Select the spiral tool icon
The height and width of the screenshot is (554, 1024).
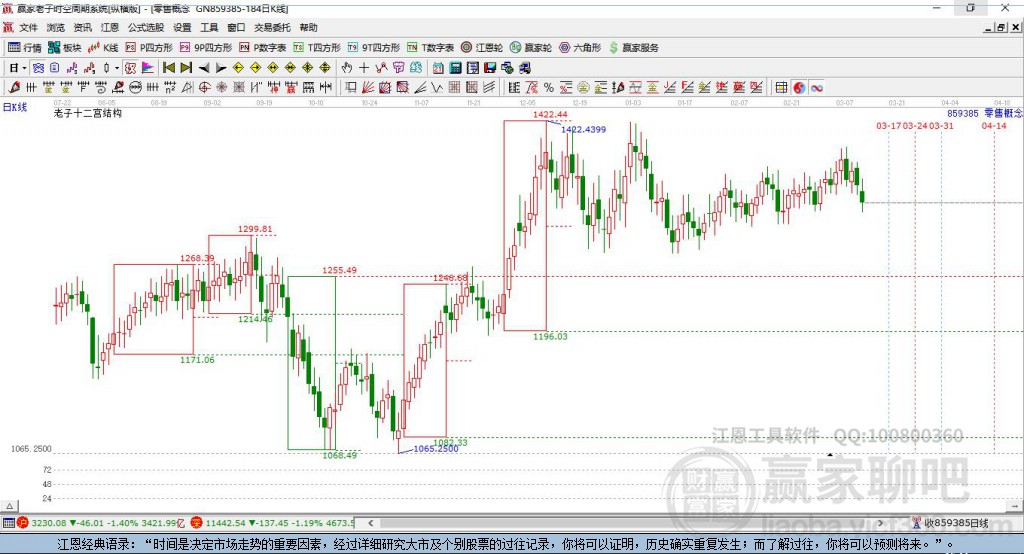tap(101, 88)
